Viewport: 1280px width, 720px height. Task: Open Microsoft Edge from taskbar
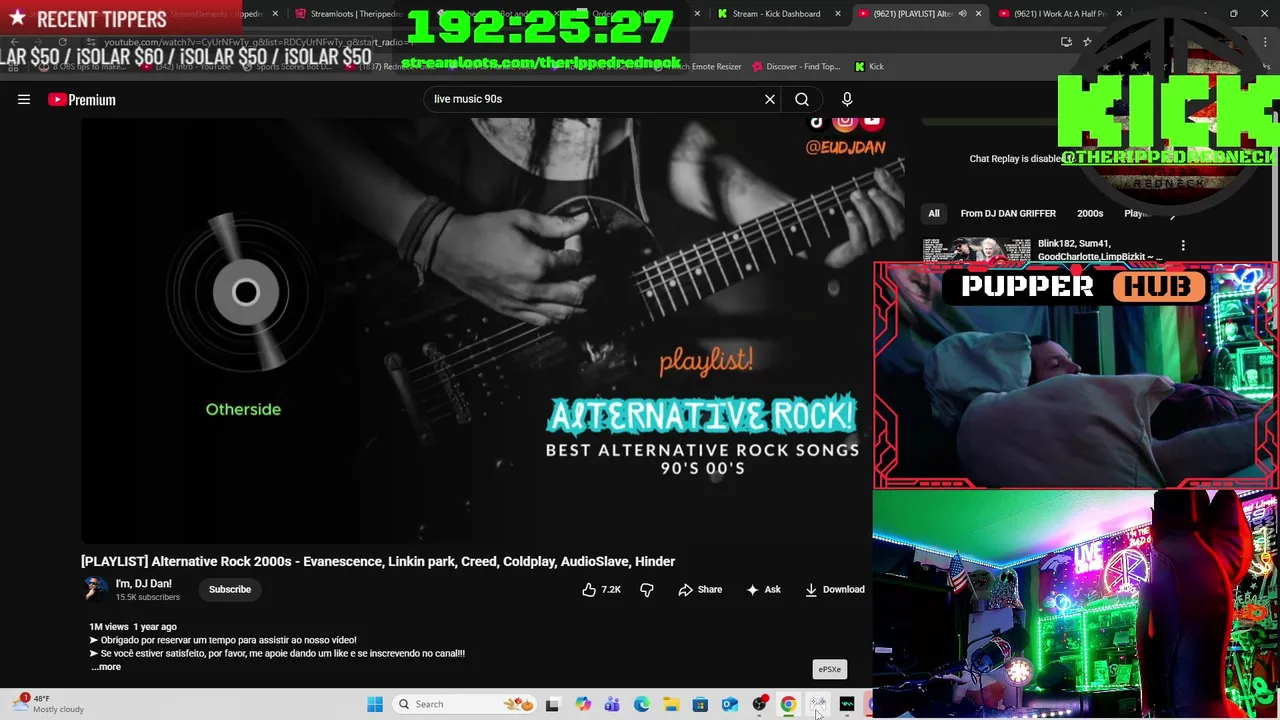[642, 704]
